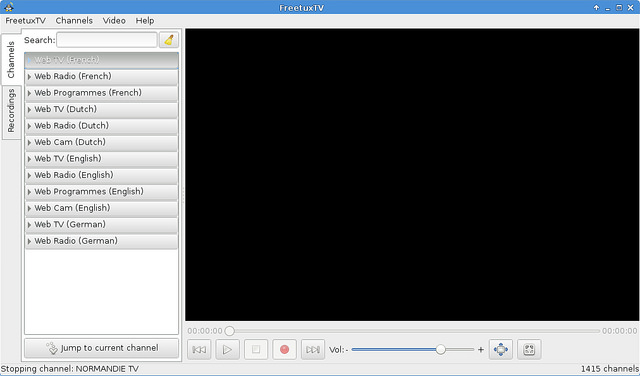Click the broom icon to clear search
Image resolution: width=640 pixels, height=376 pixels.
[x=169, y=40]
